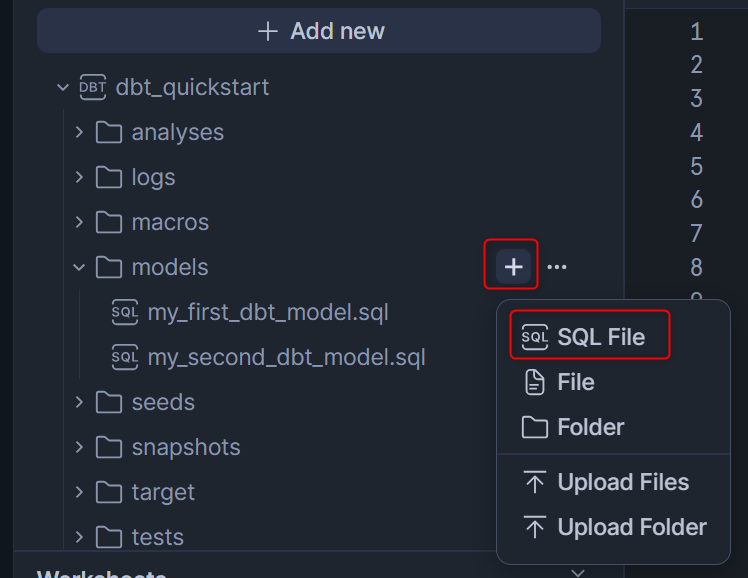Click the folder icon next to seeds

click(x=109, y=402)
